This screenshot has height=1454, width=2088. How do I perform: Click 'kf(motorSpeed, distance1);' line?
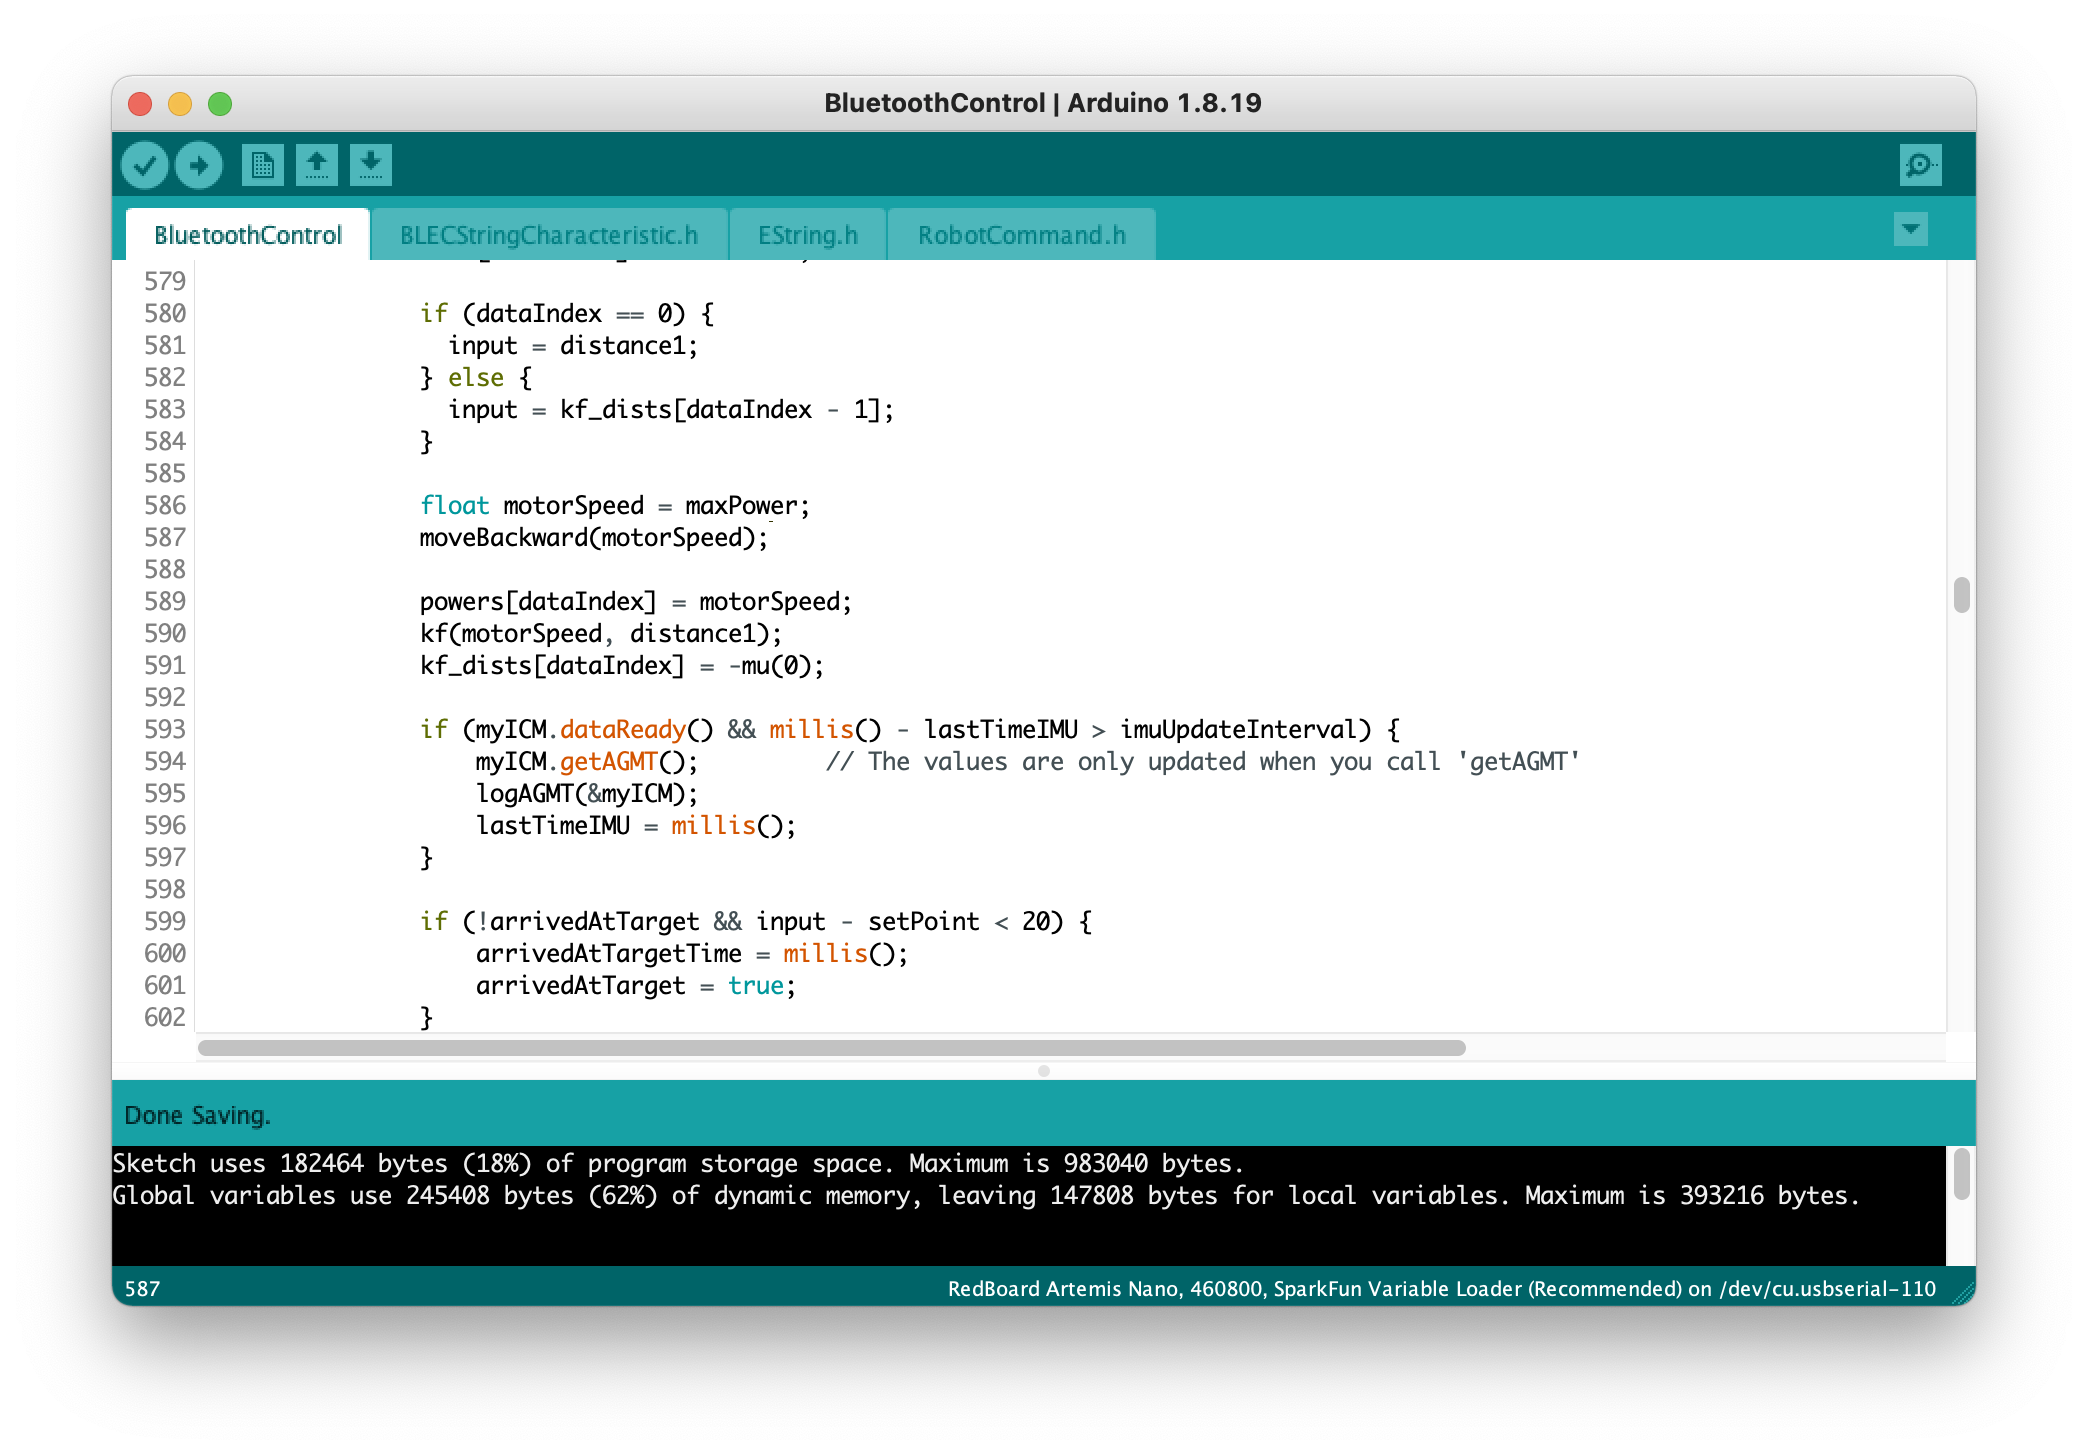(x=601, y=634)
